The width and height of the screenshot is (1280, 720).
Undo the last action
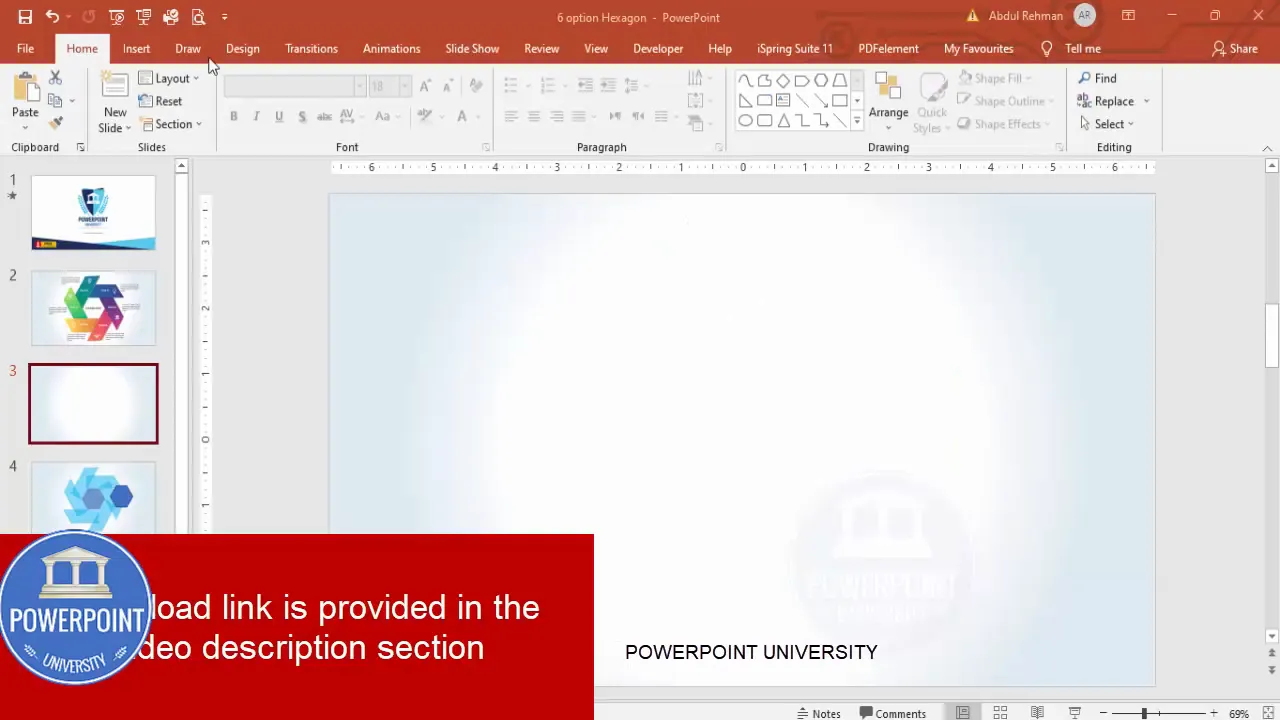pyautogui.click(x=52, y=17)
